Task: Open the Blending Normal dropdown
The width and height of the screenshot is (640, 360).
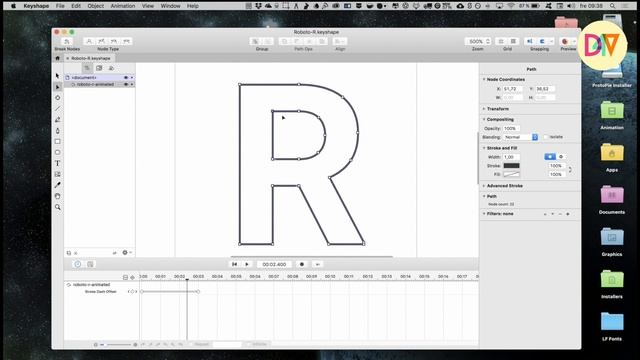Action: click(520, 137)
